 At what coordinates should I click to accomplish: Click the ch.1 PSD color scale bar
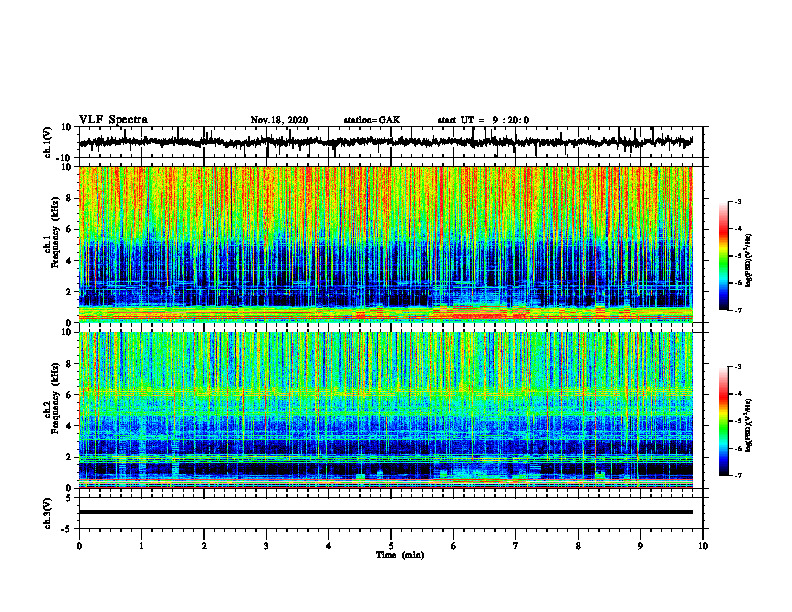(724, 256)
